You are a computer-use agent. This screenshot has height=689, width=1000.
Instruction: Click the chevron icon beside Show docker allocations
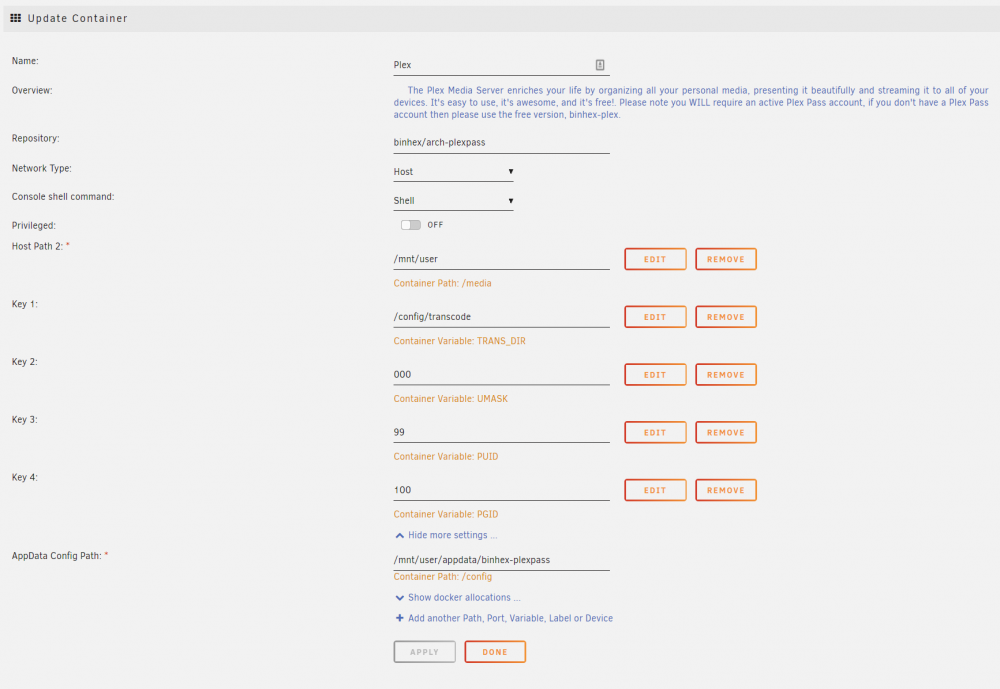pos(400,598)
